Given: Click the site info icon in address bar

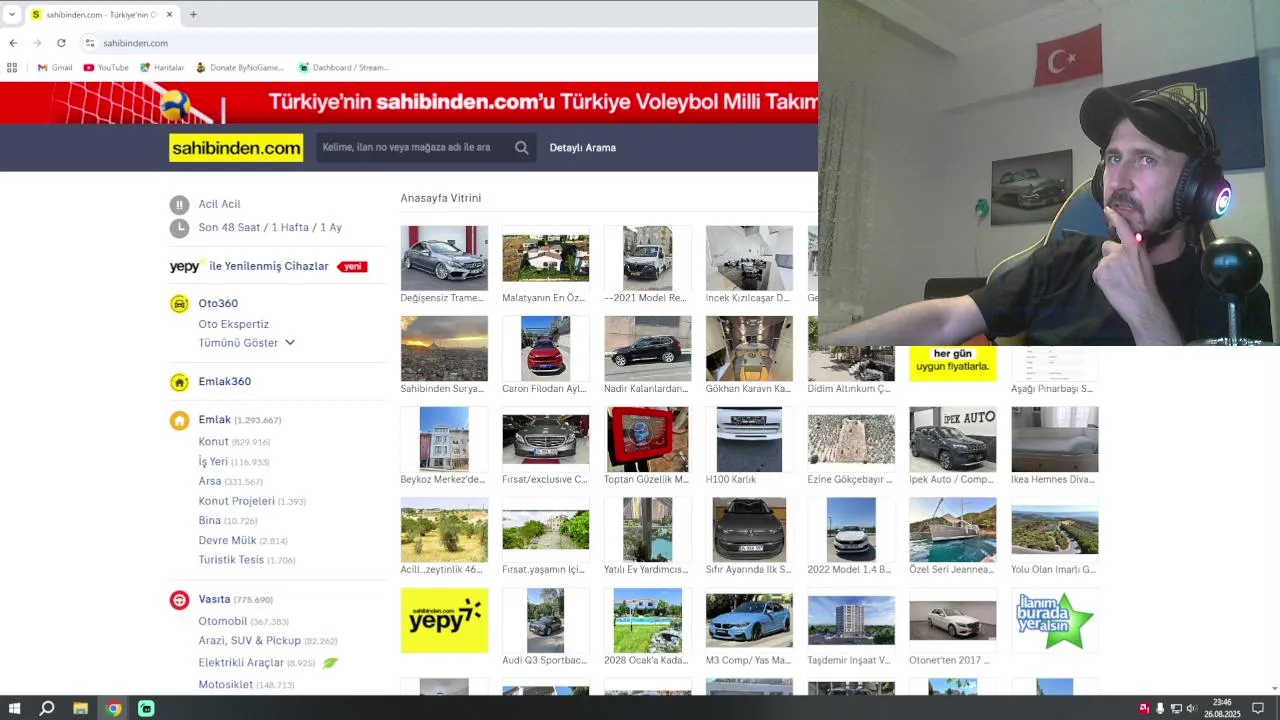Looking at the screenshot, I should [90, 43].
